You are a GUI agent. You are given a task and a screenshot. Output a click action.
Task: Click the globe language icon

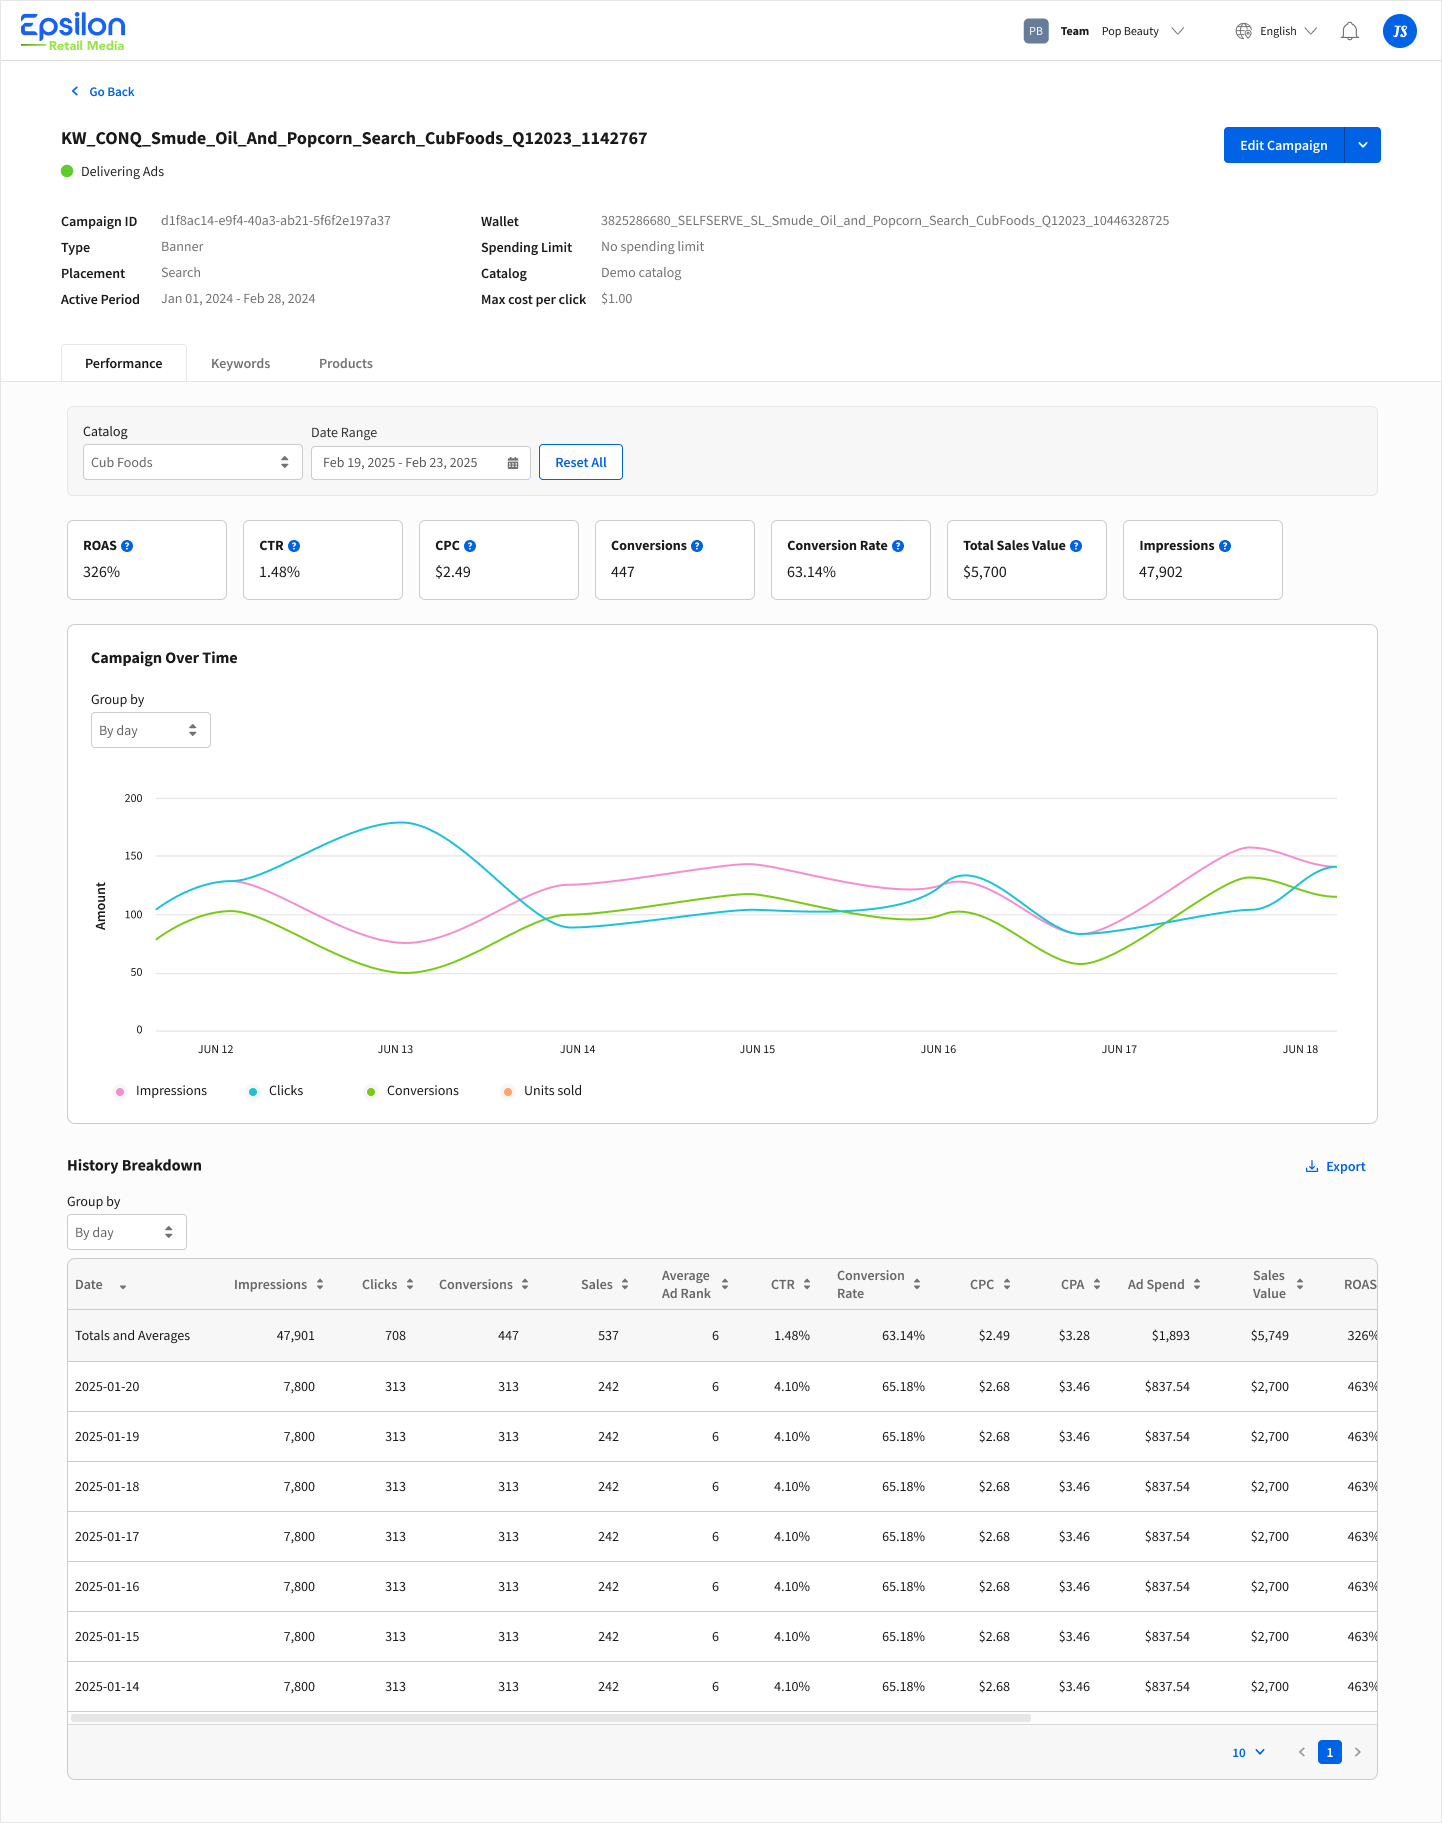click(x=1243, y=31)
